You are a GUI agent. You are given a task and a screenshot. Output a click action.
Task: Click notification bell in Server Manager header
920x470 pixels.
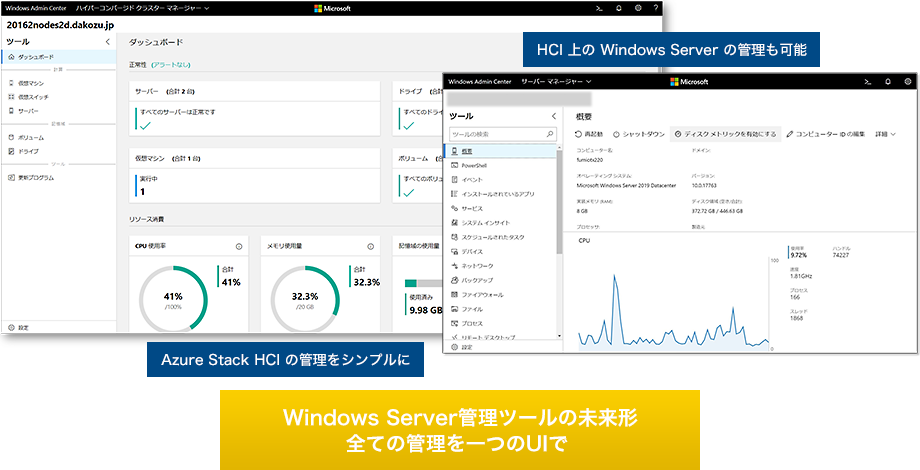pyautogui.click(x=888, y=82)
